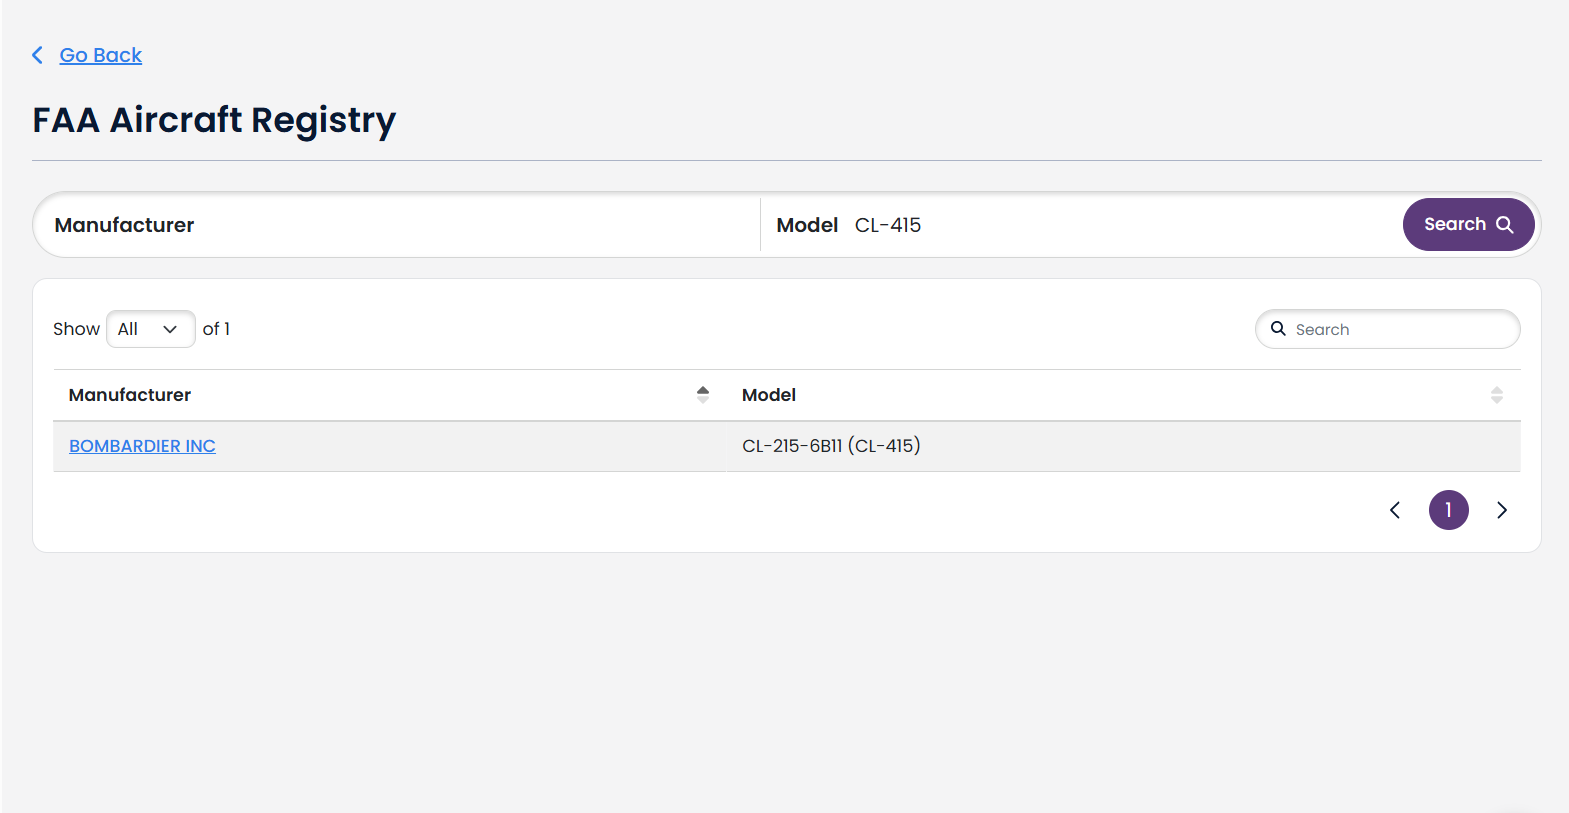Click the FAA Aircraft Registry heading
Screen dimensions: 1569x813
pos(214,120)
